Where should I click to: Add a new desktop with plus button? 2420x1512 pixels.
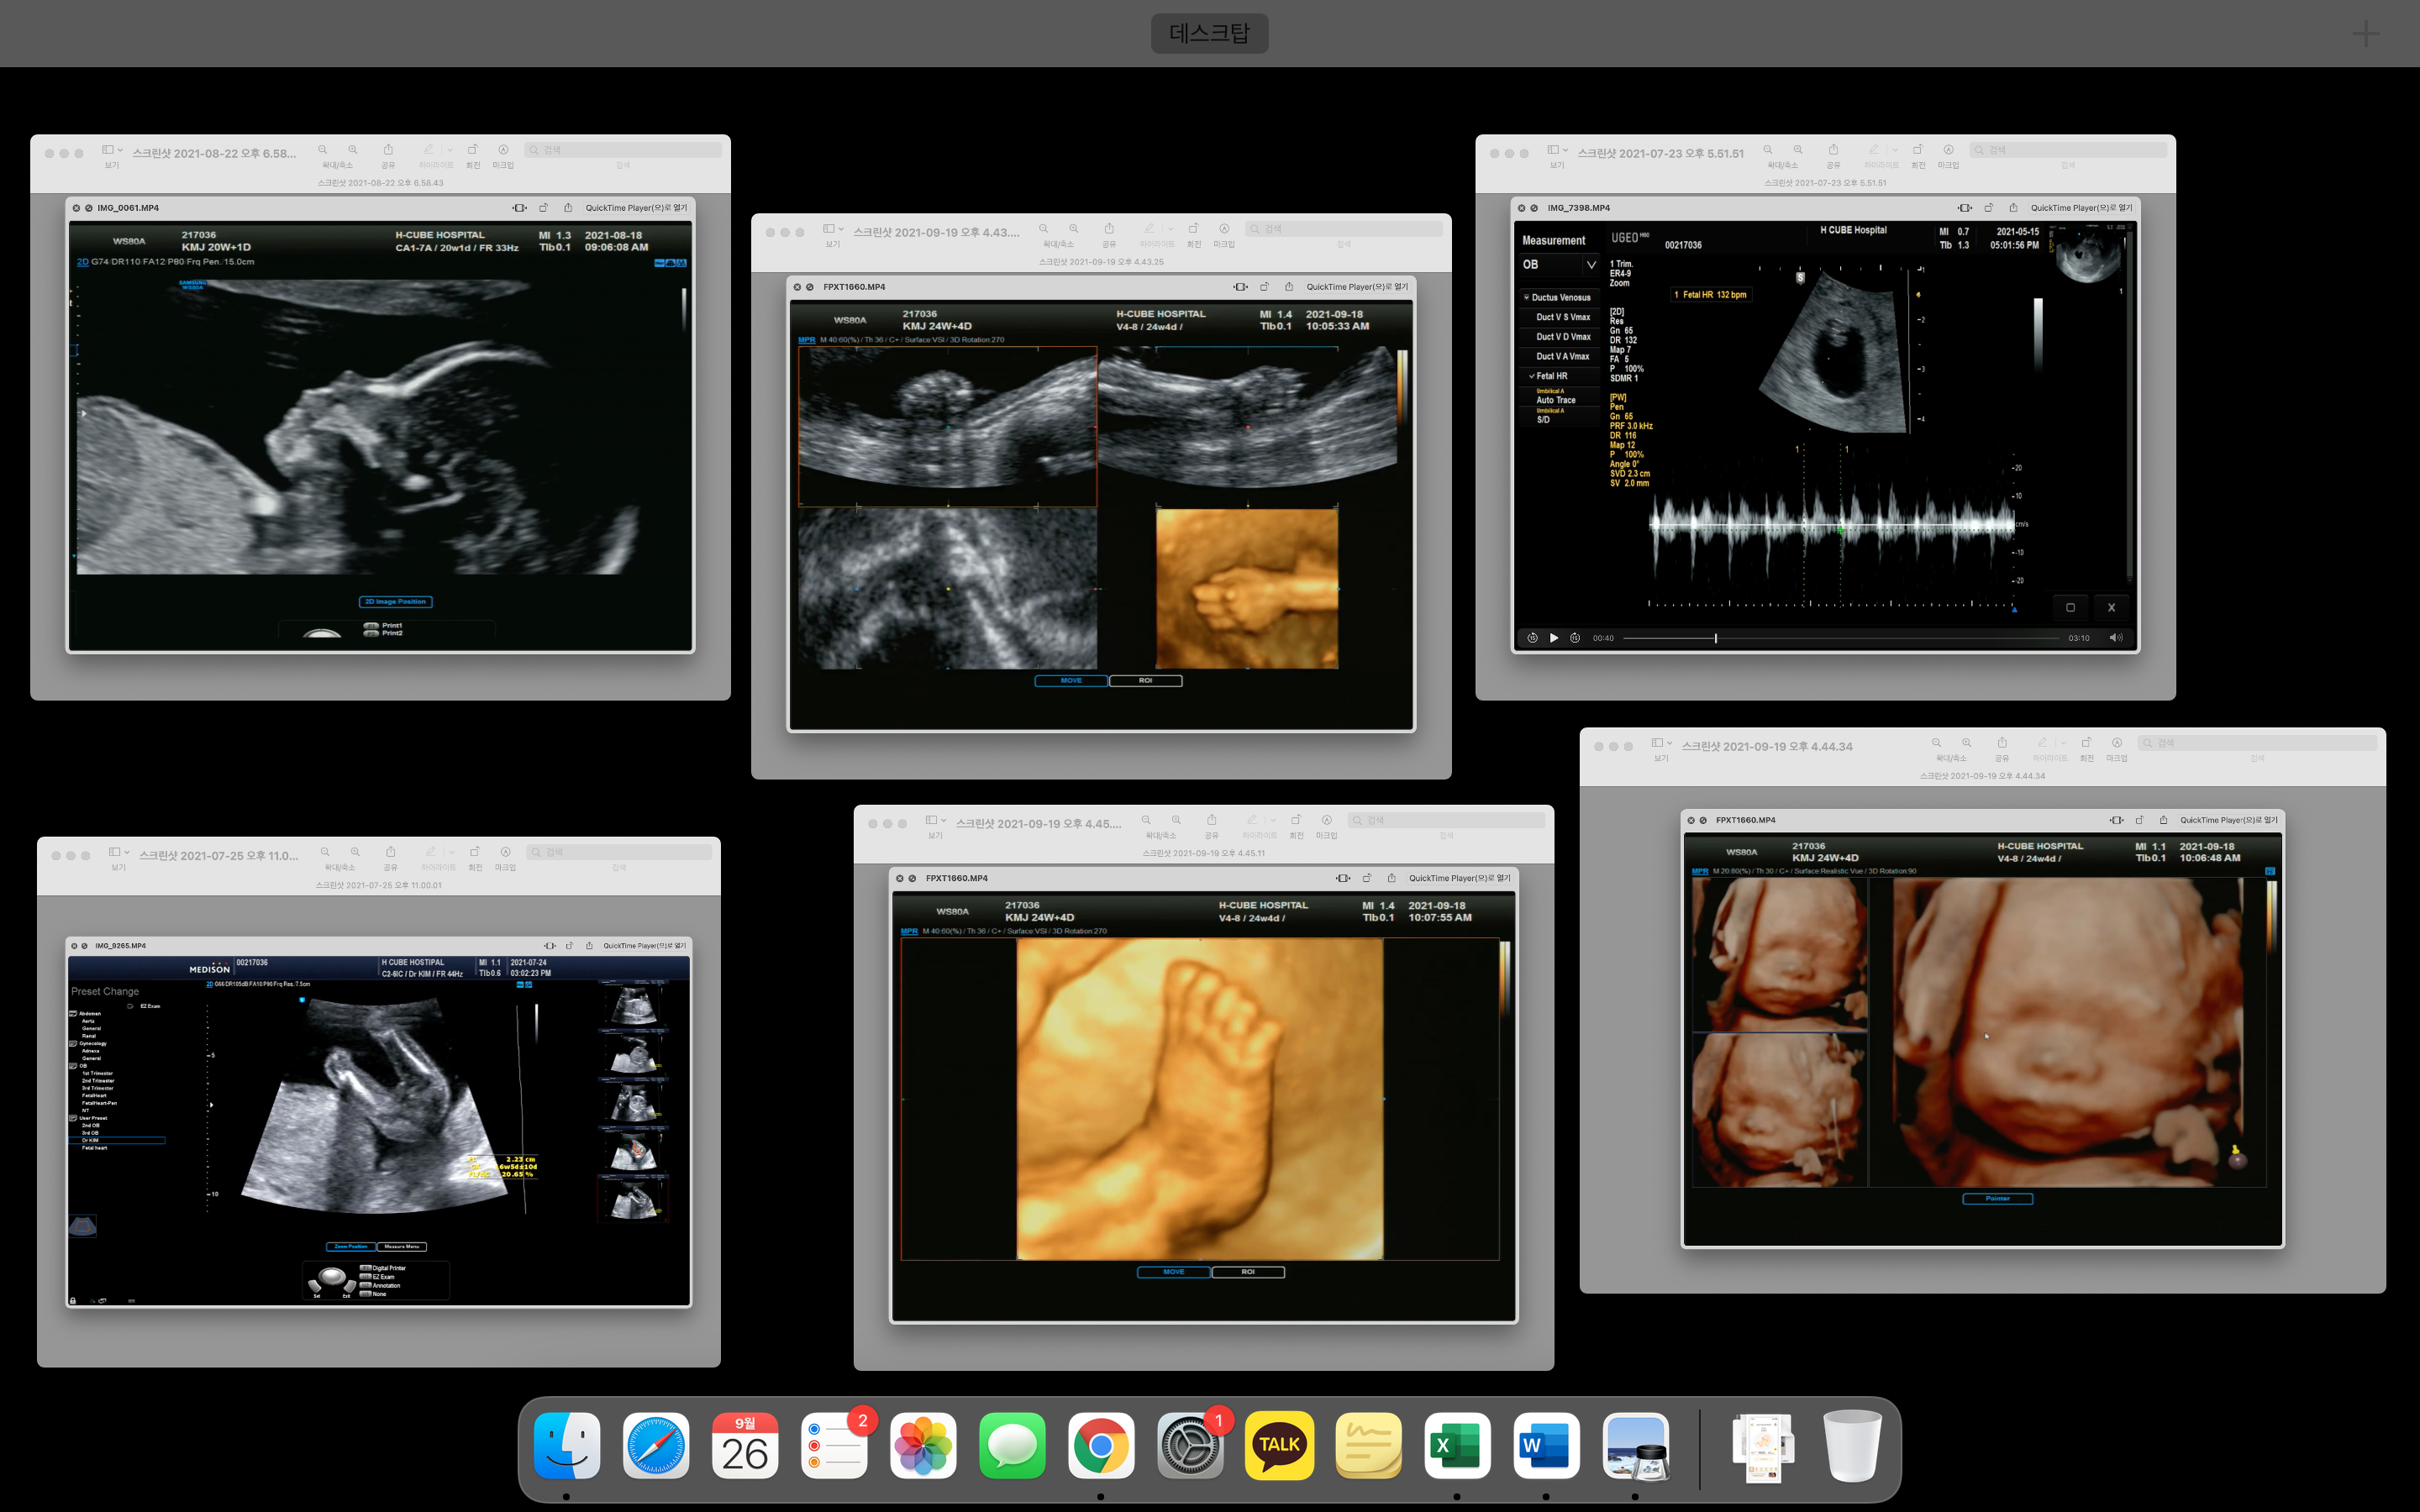(x=2365, y=34)
